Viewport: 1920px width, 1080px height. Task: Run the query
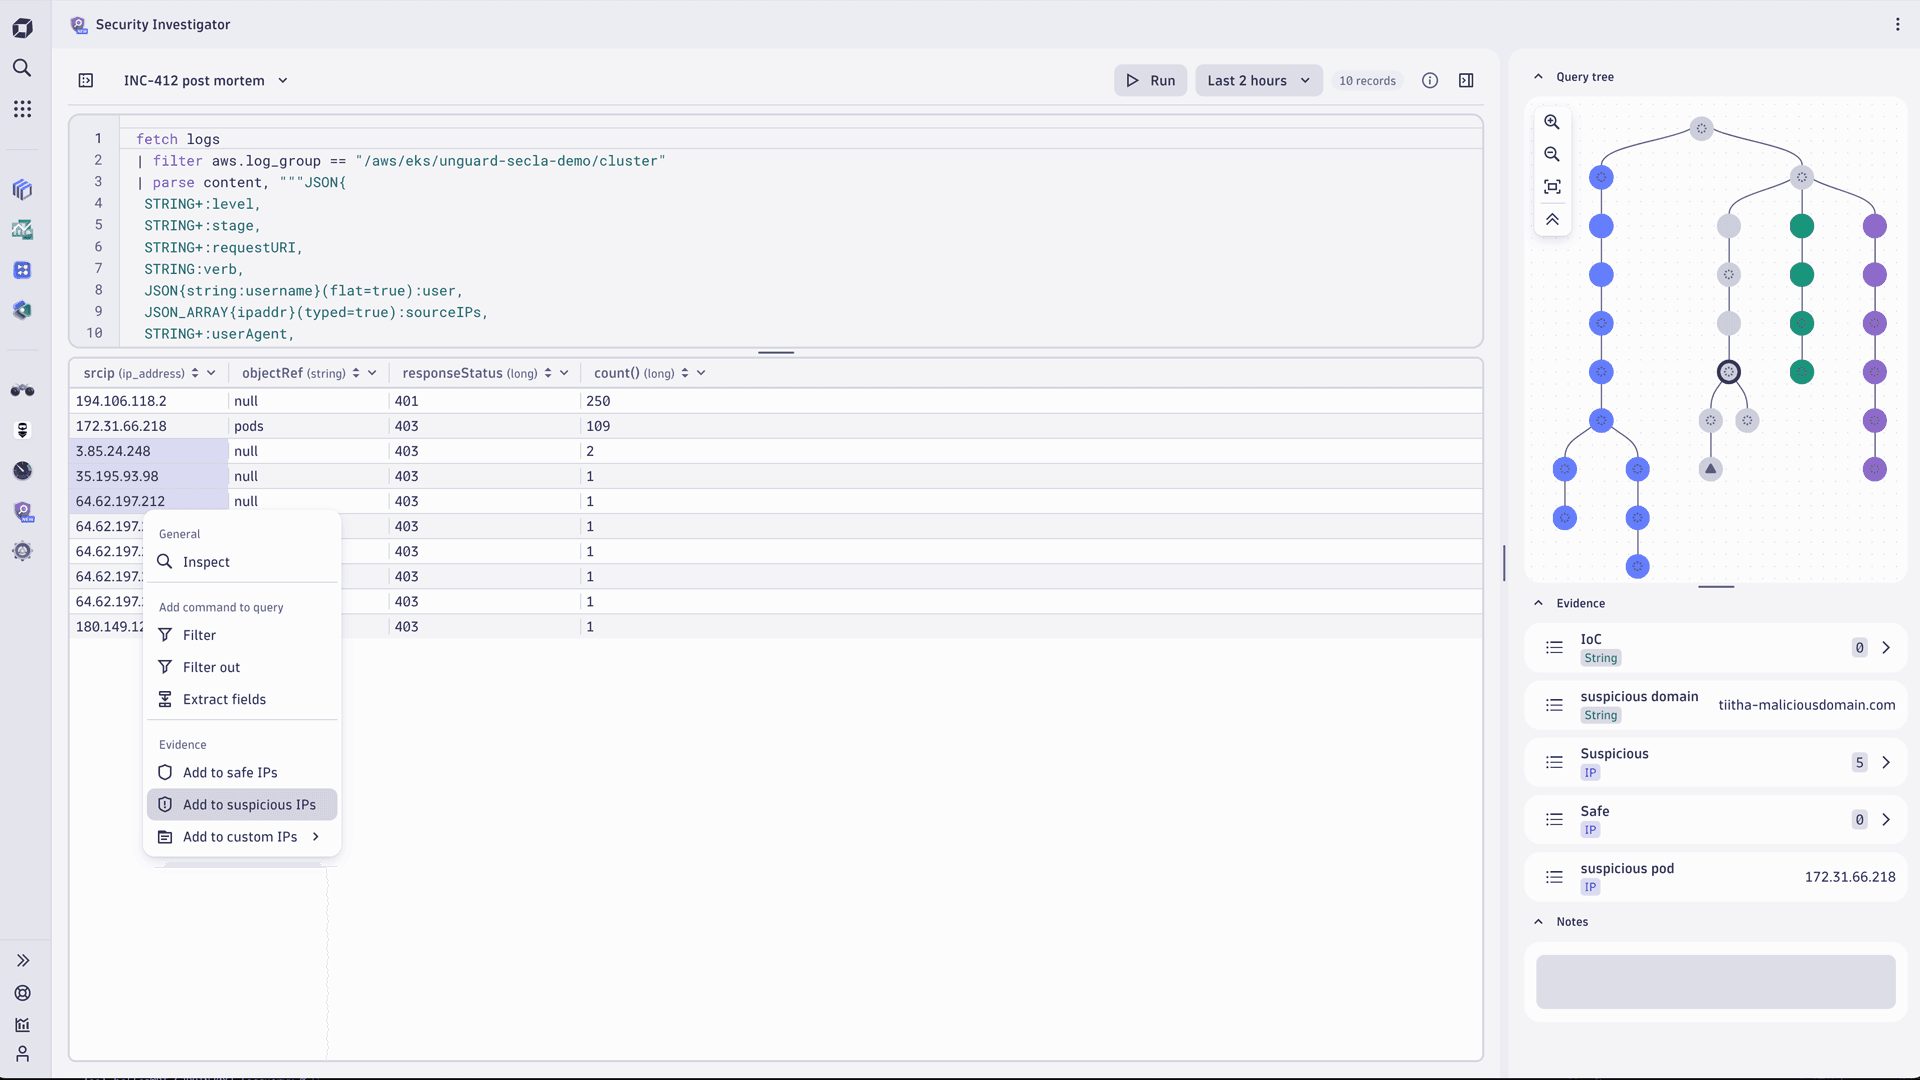(1151, 81)
